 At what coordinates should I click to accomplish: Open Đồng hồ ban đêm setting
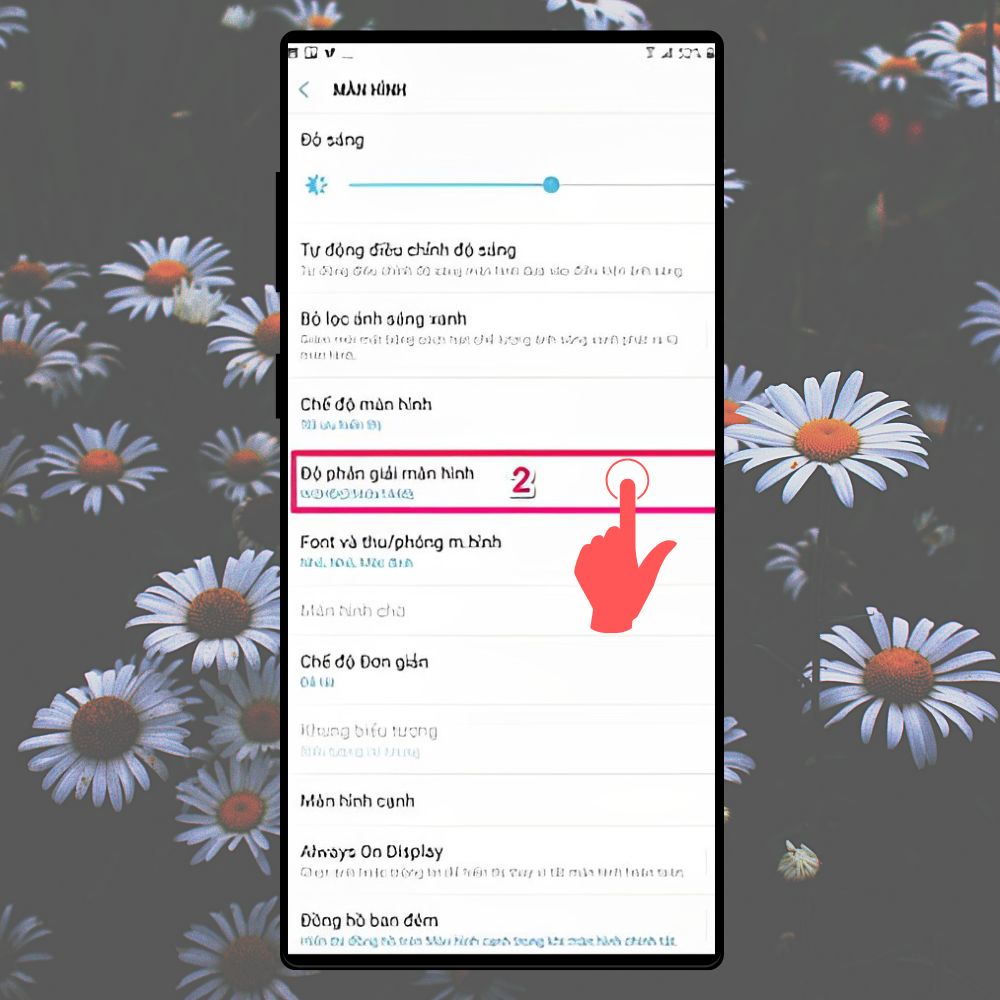(501, 928)
